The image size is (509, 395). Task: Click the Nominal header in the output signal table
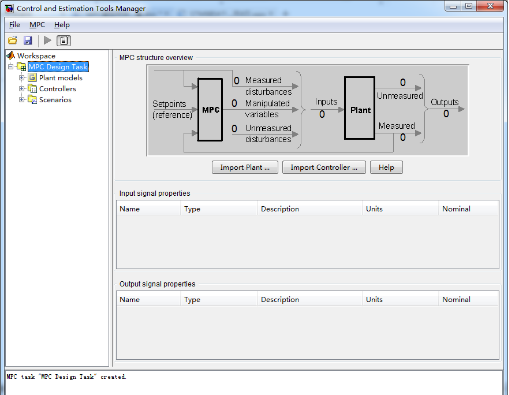click(469, 299)
